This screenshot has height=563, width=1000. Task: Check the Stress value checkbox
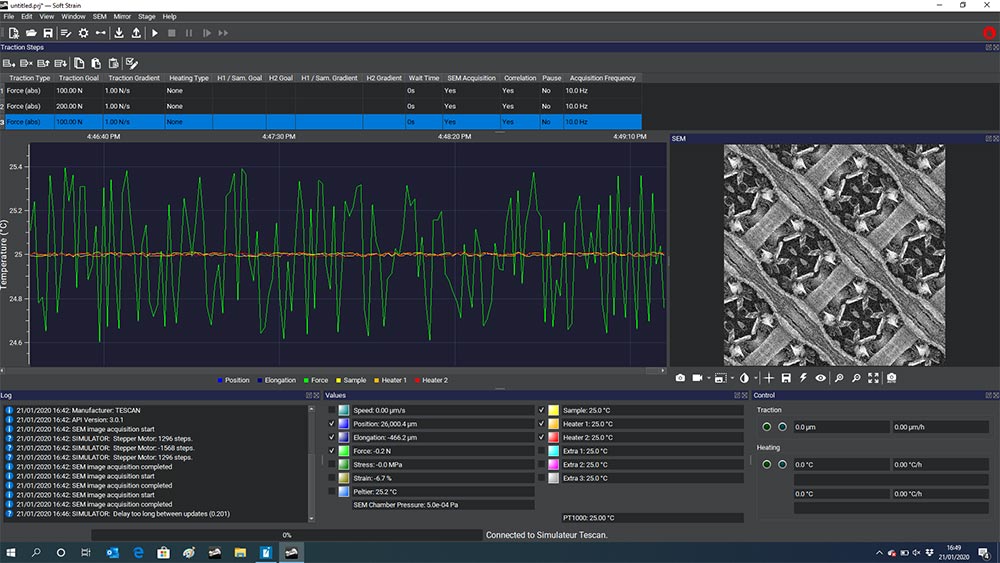pos(332,464)
